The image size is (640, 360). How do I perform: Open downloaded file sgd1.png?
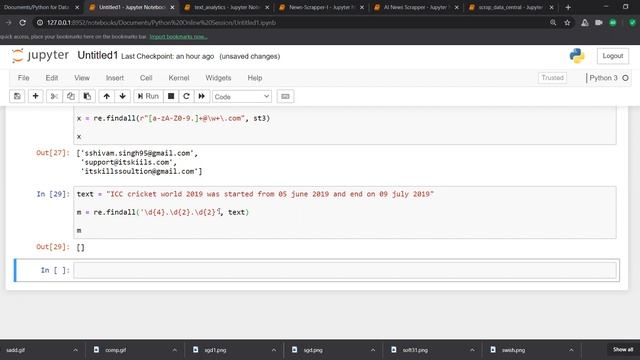tap(215, 350)
